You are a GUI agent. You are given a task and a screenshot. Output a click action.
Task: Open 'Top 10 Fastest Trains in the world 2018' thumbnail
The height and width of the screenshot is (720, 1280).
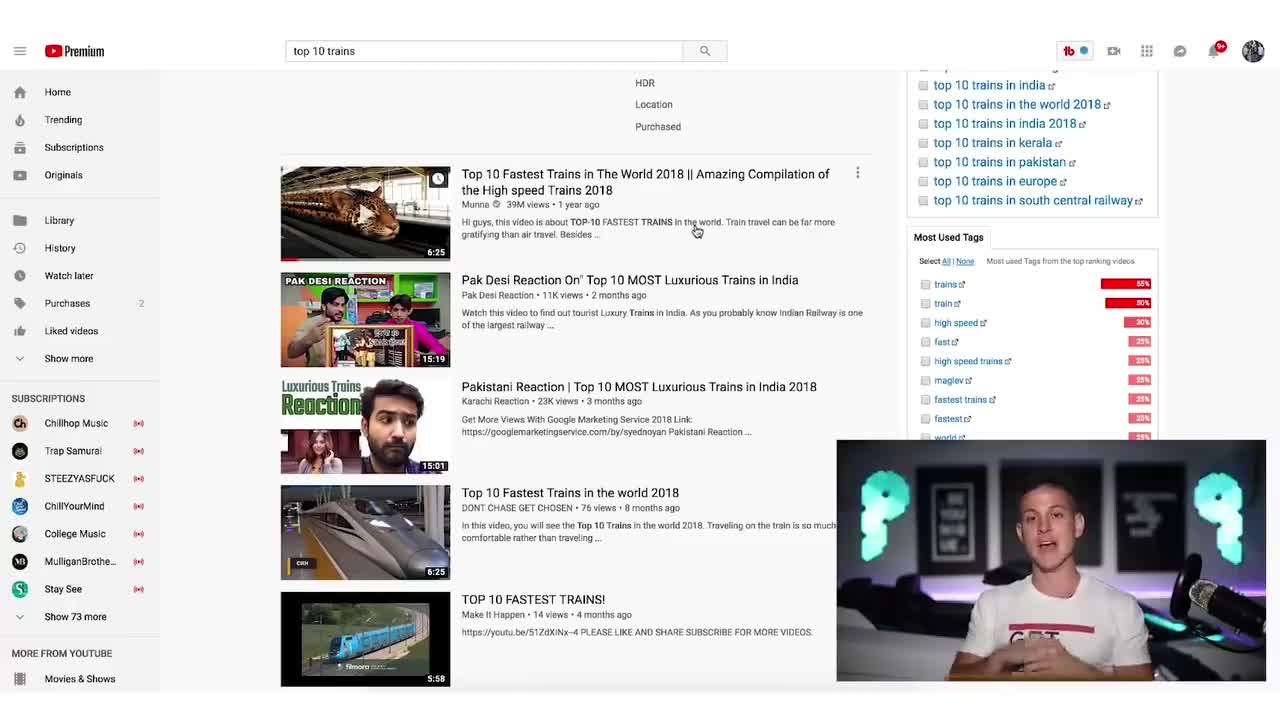click(x=365, y=533)
